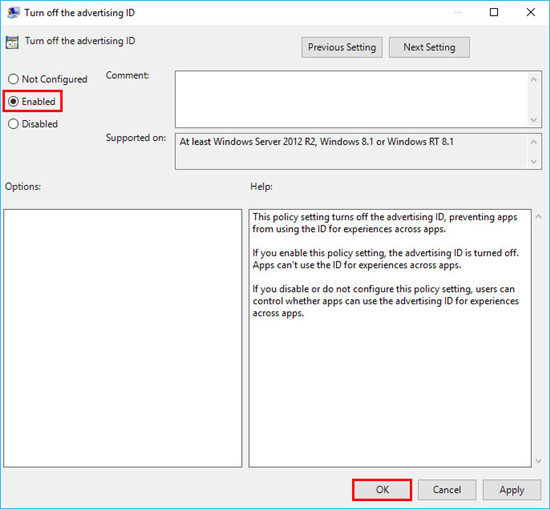
Task: Select the Not Configured radio button
Action: 13,79
